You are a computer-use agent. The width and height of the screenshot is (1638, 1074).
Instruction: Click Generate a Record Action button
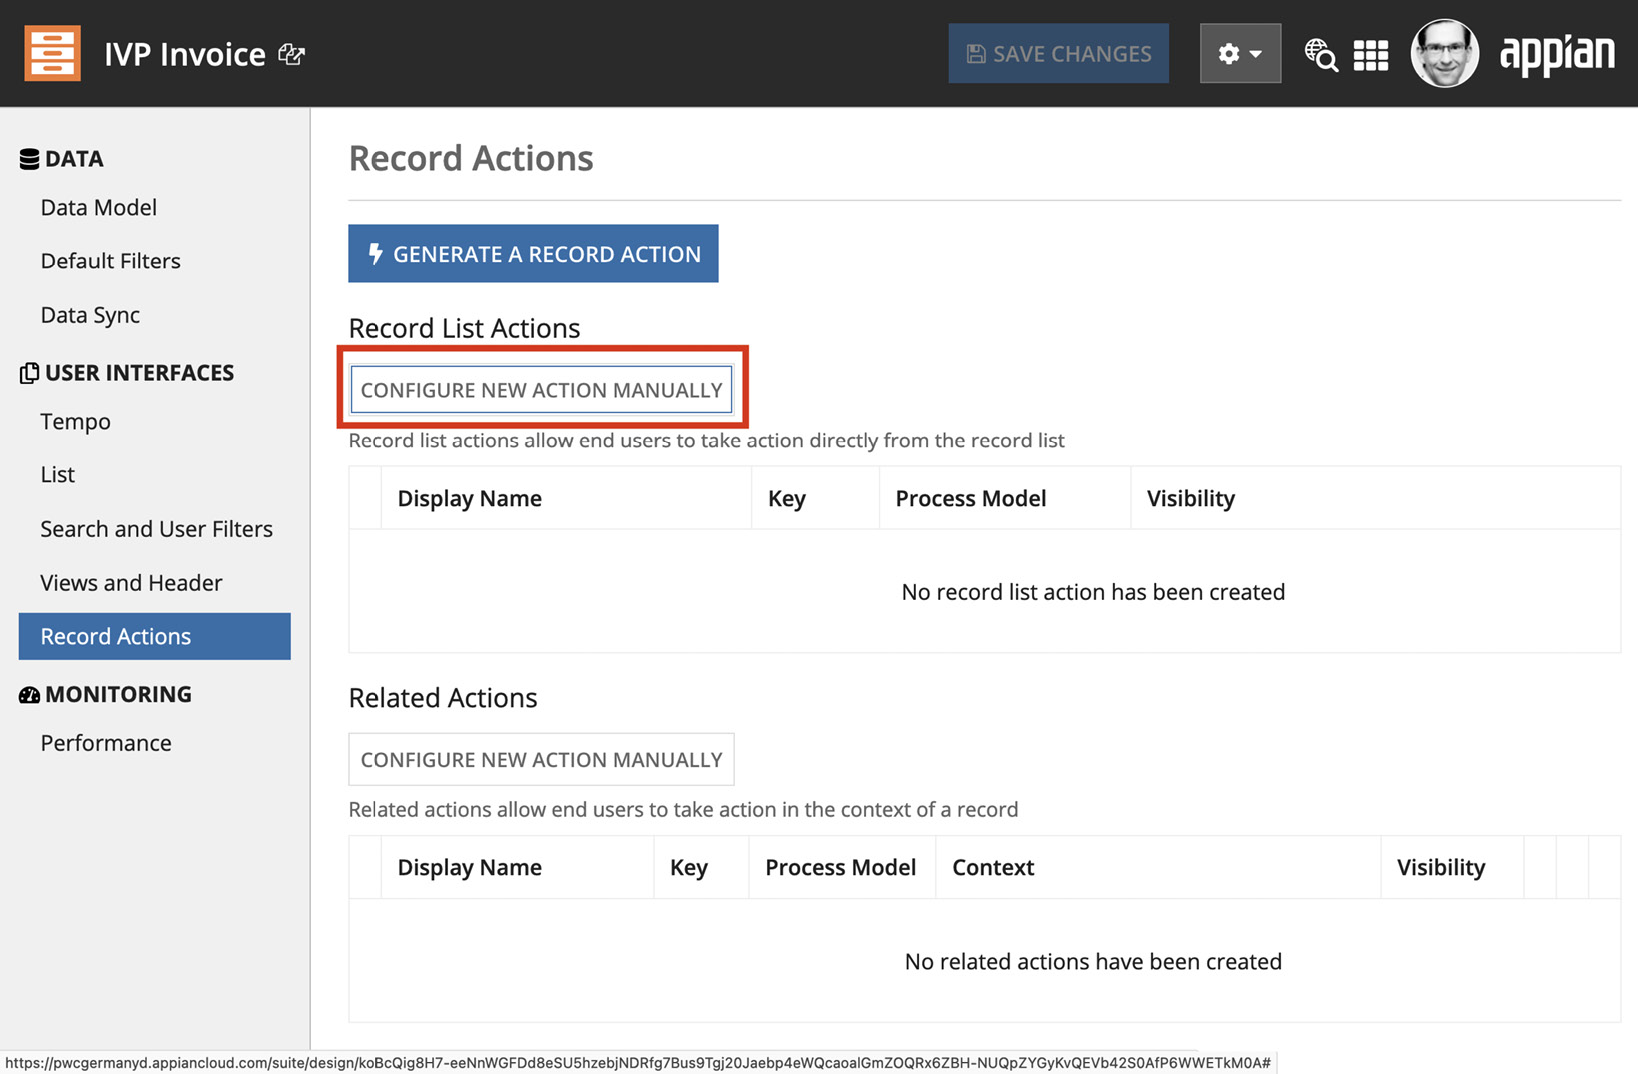(x=533, y=253)
